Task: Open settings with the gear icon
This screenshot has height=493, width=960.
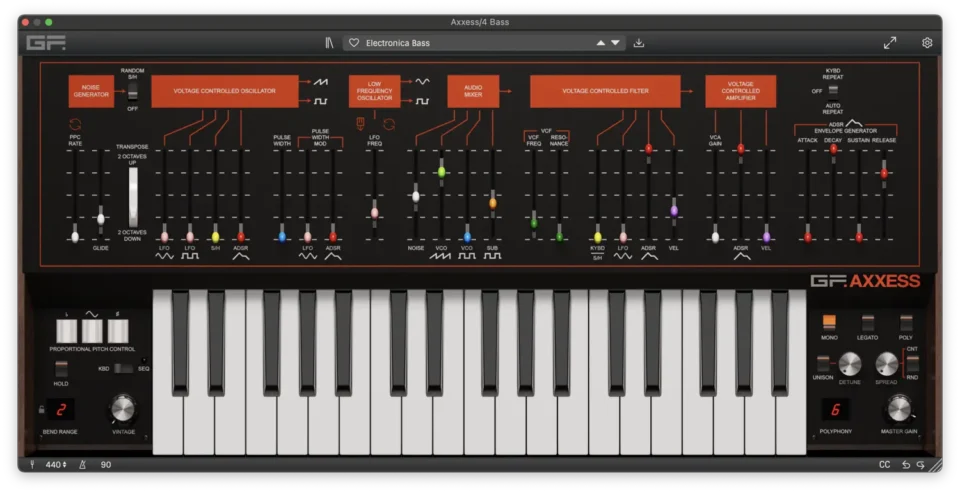Action: [x=927, y=43]
